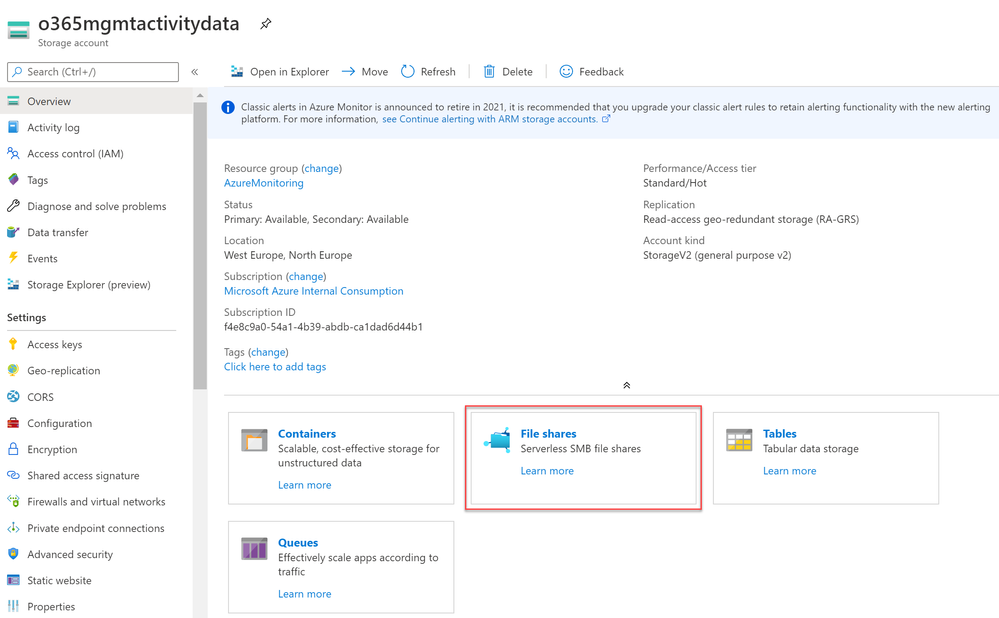Collapse the sidebar with double chevron
999x618 pixels.
pyautogui.click(x=194, y=72)
